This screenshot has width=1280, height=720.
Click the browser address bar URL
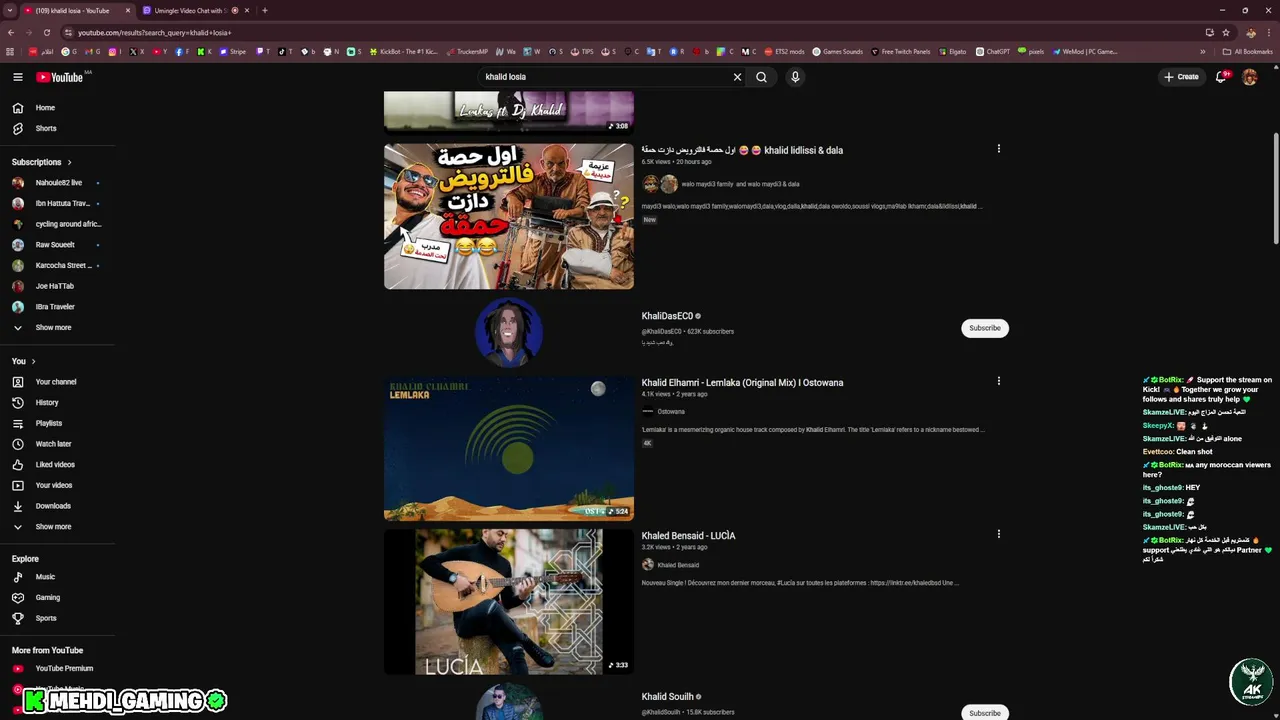pyautogui.click(x=155, y=32)
